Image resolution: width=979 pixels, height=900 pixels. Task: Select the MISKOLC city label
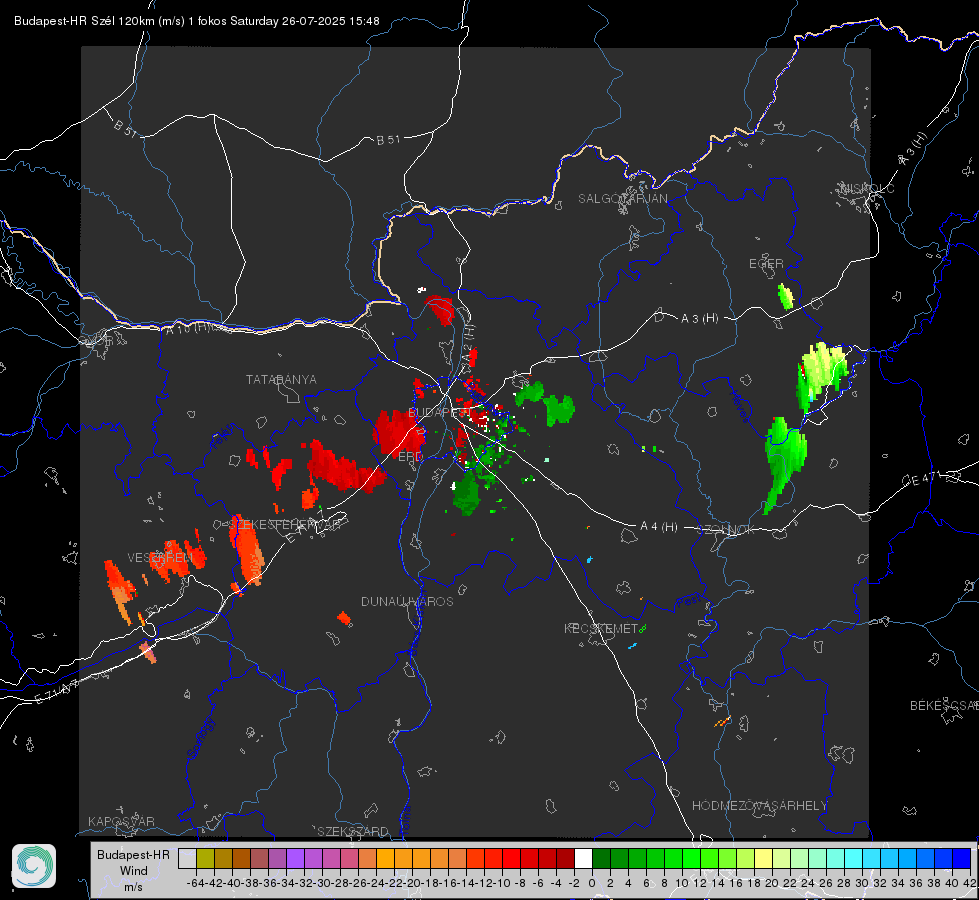pos(867,188)
